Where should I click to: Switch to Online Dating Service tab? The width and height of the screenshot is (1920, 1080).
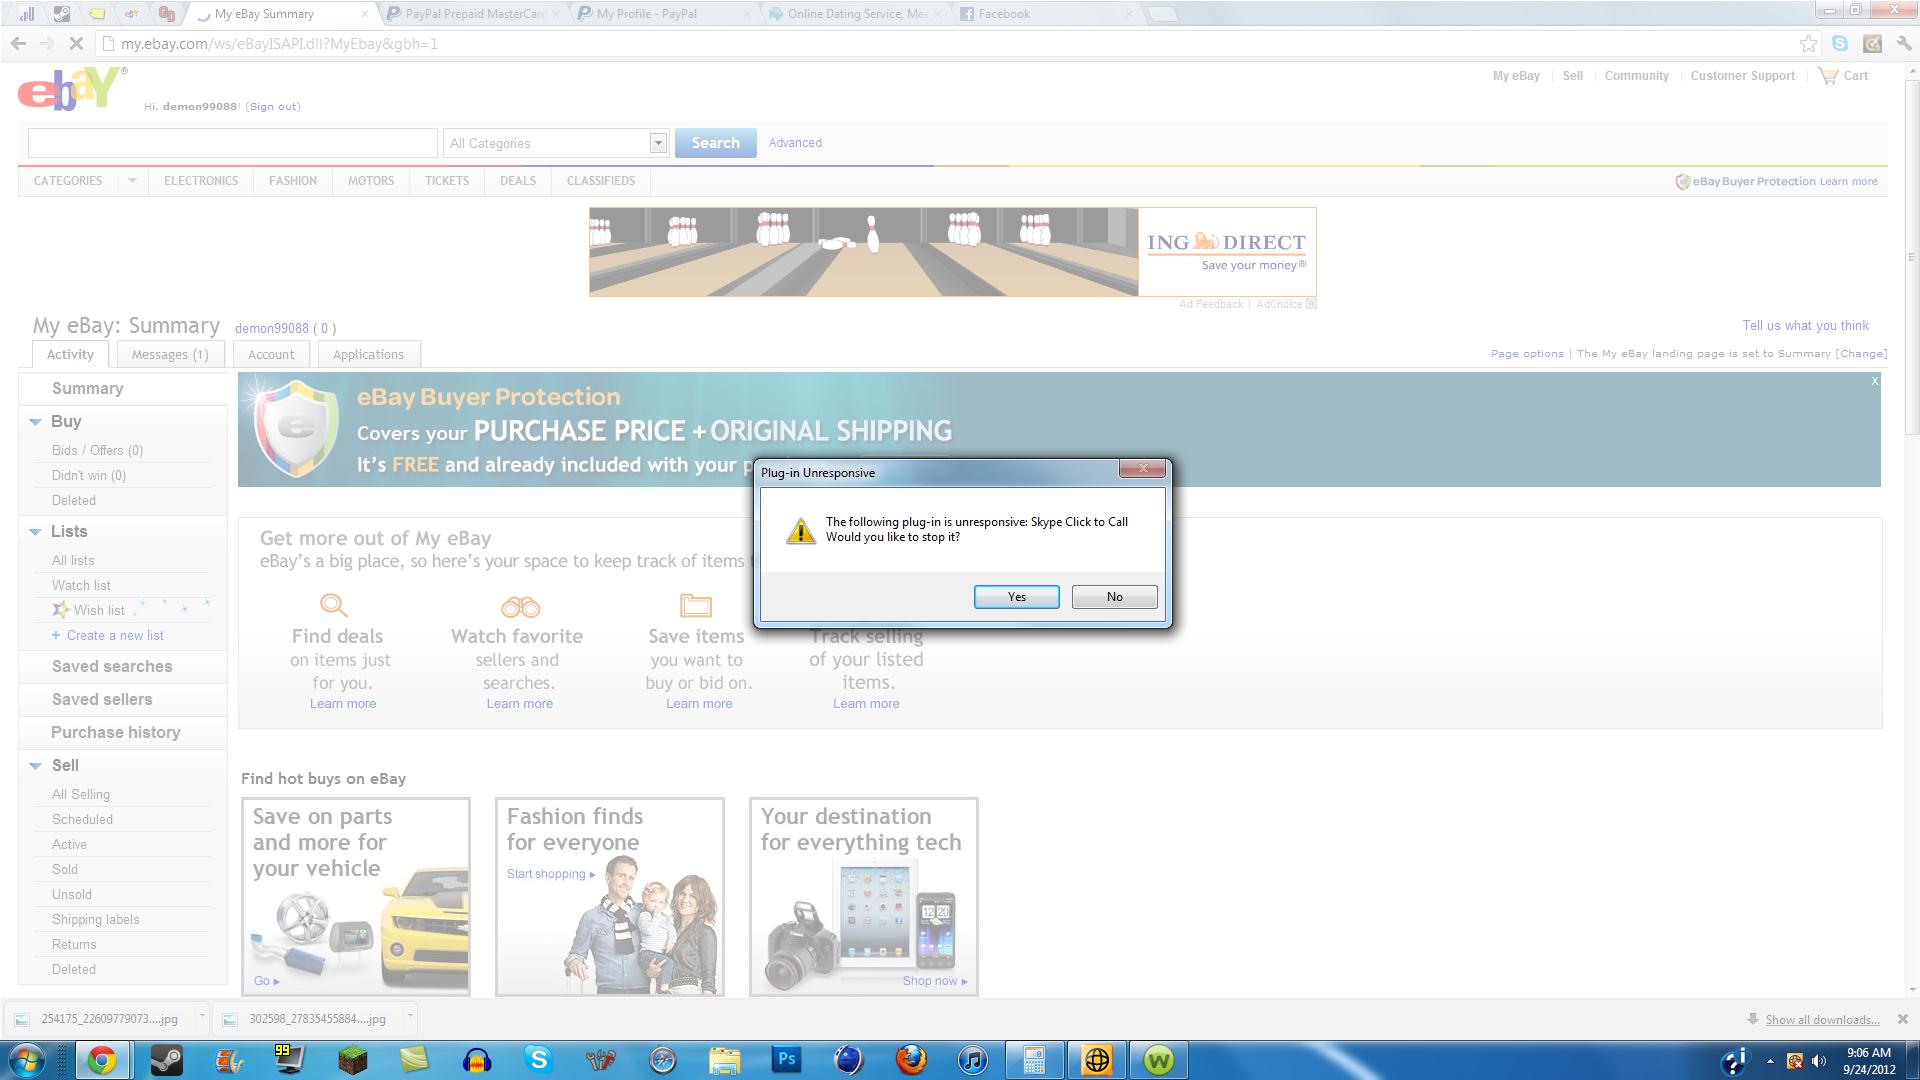tap(857, 14)
